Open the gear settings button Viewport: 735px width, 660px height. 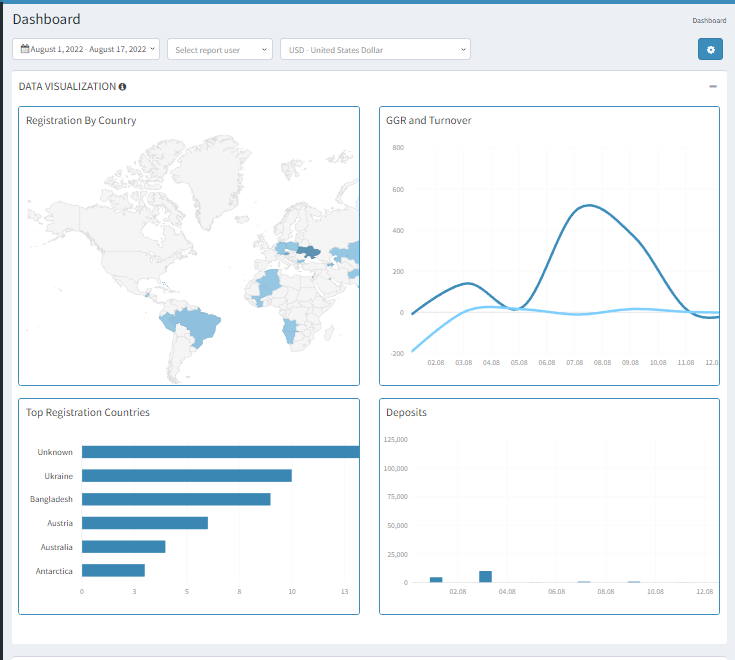click(710, 49)
